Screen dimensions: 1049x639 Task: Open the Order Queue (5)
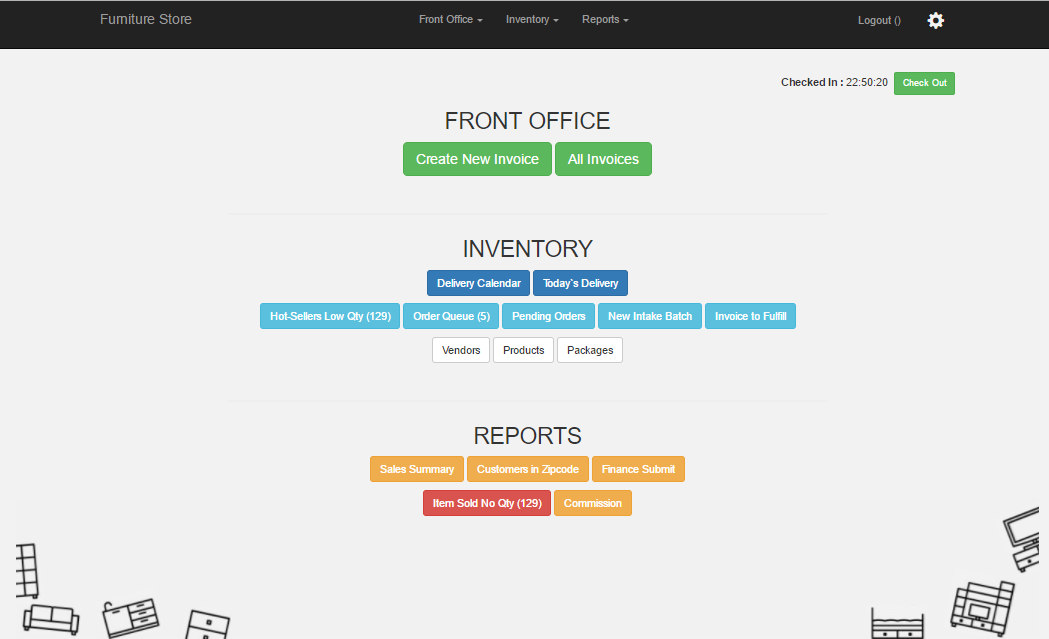point(451,316)
